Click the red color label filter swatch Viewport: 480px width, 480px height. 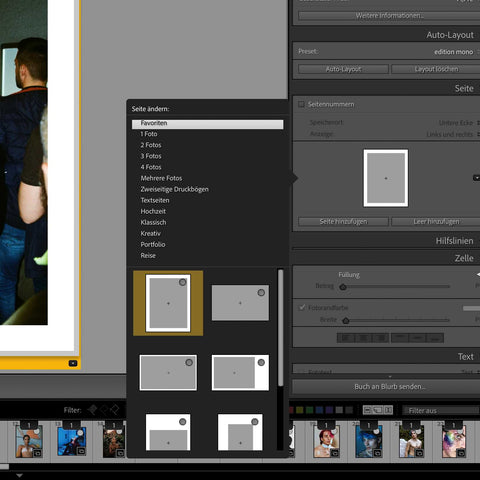(x=291, y=410)
